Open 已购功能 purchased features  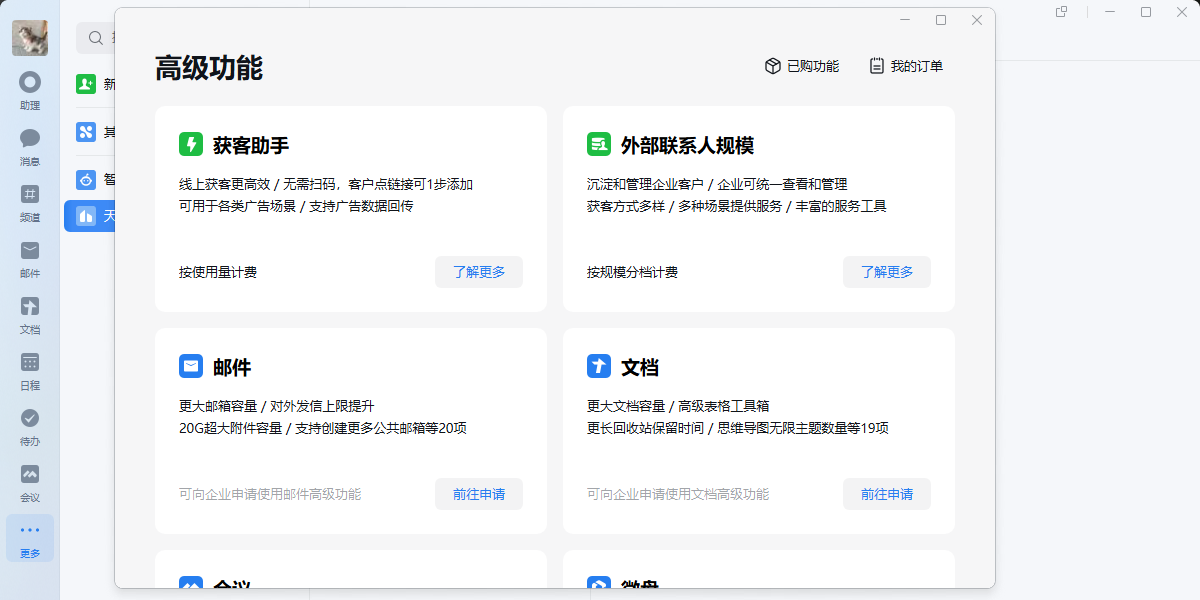(x=802, y=66)
